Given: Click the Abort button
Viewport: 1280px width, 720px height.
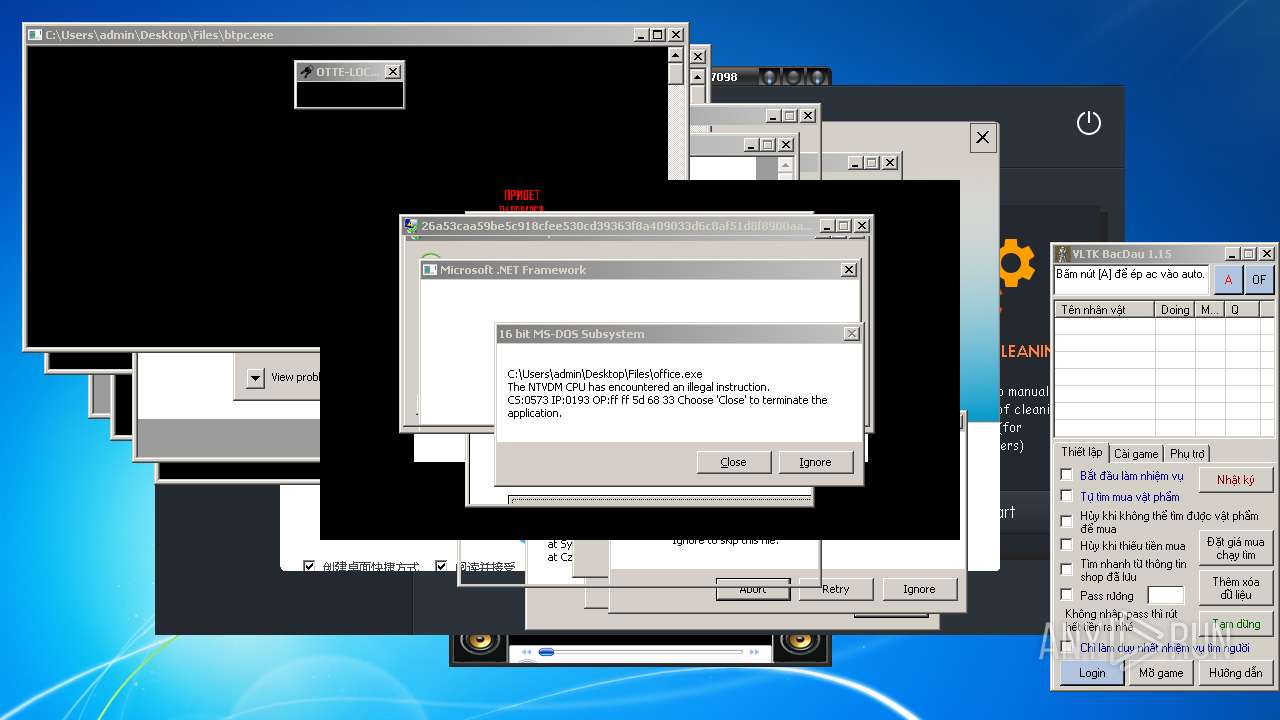Looking at the screenshot, I should coord(753,589).
